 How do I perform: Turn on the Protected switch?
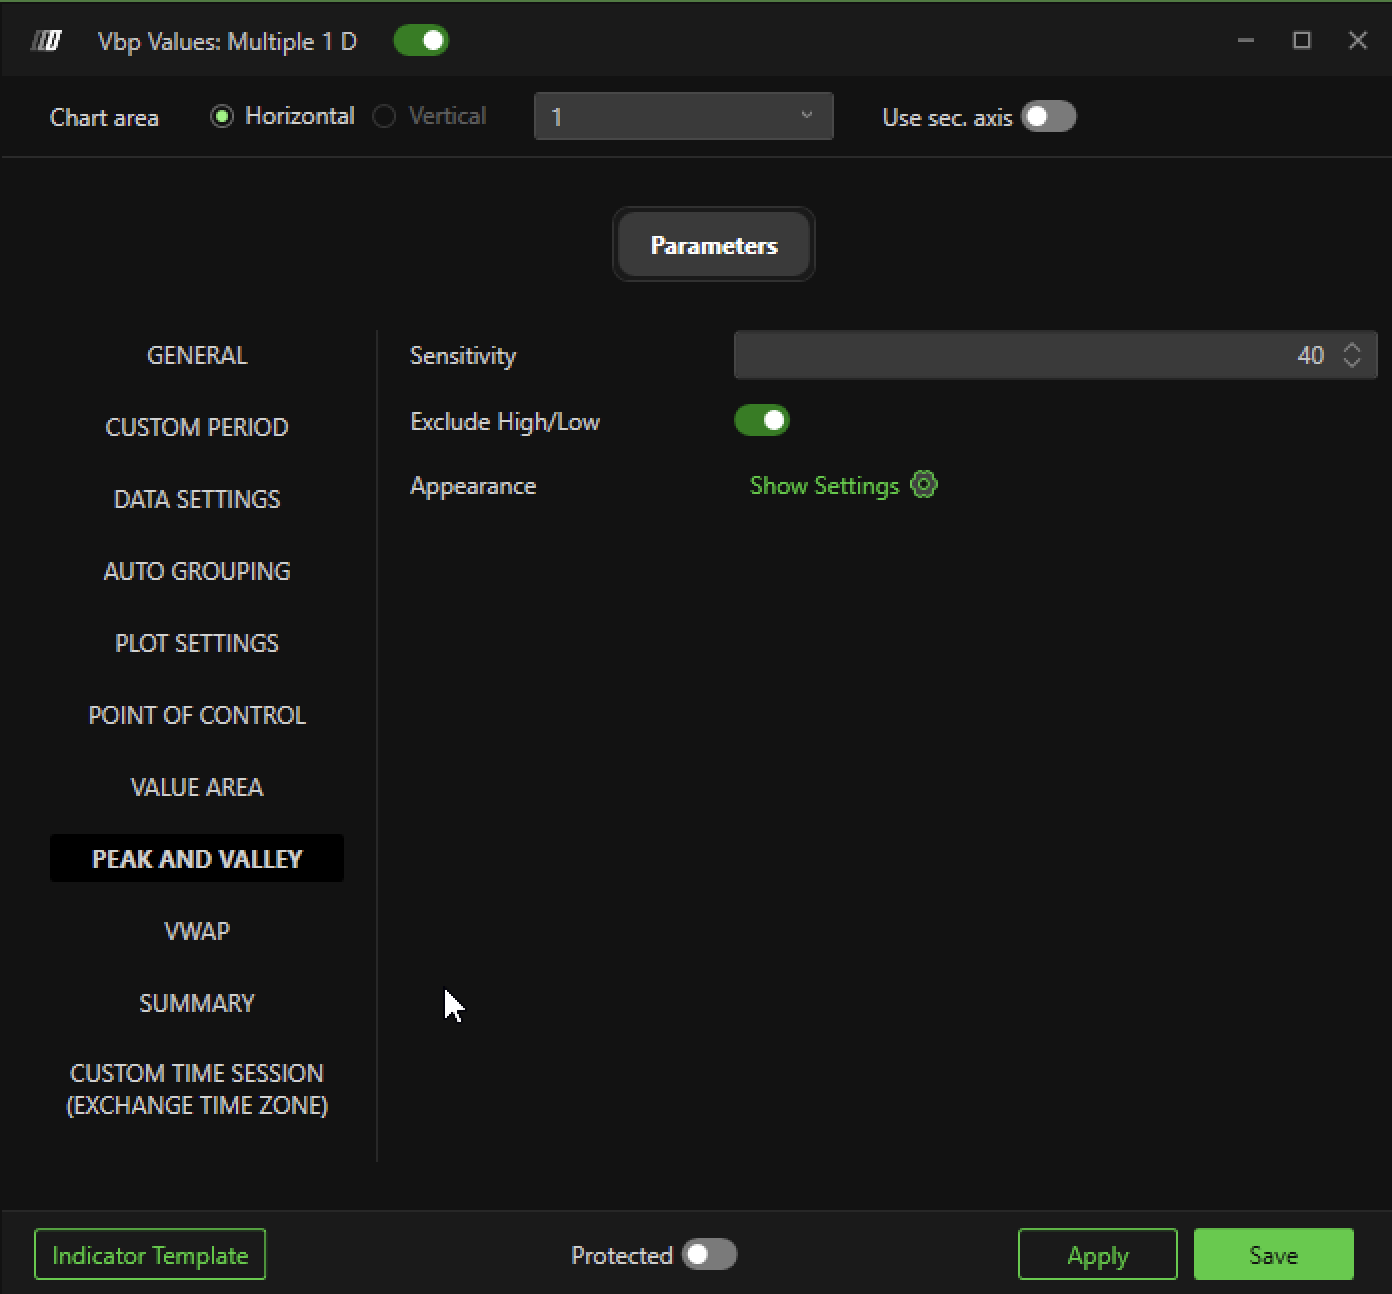point(709,1255)
